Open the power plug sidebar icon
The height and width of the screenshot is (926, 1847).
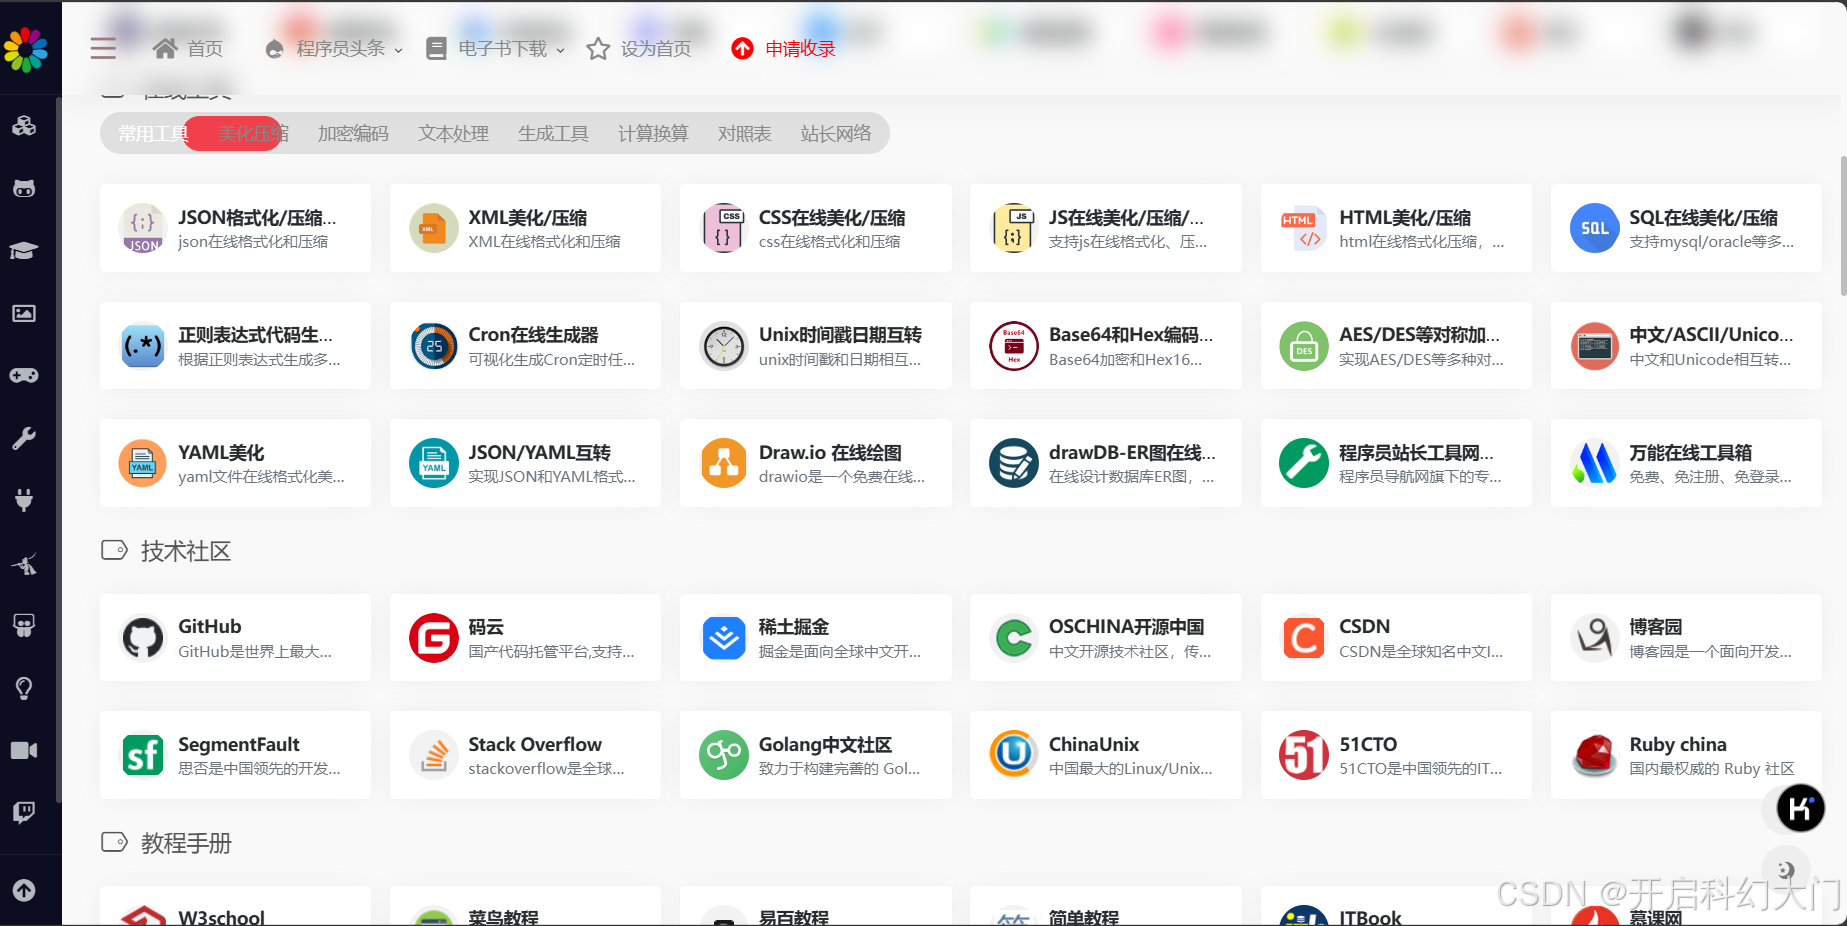coord(24,500)
